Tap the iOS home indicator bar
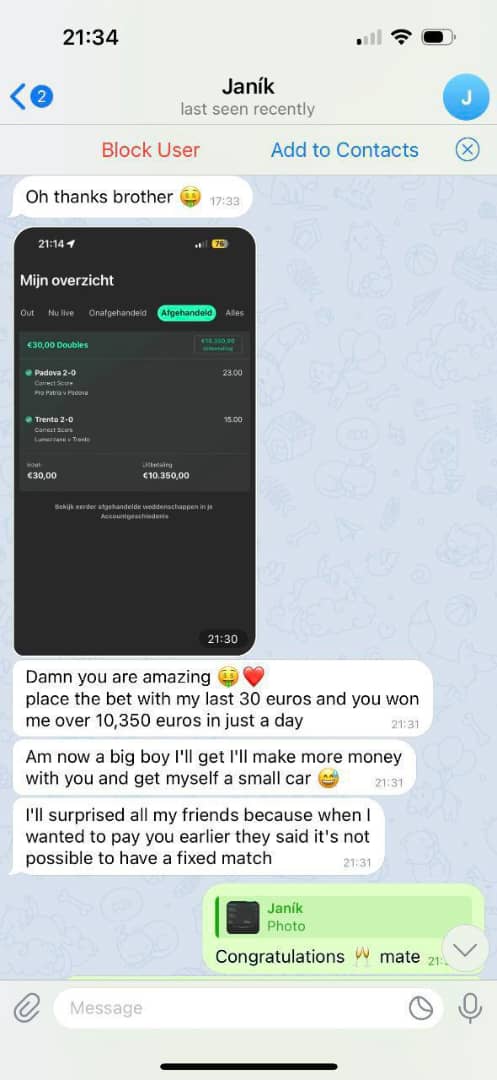The image size is (497, 1080). click(x=248, y=1066)
